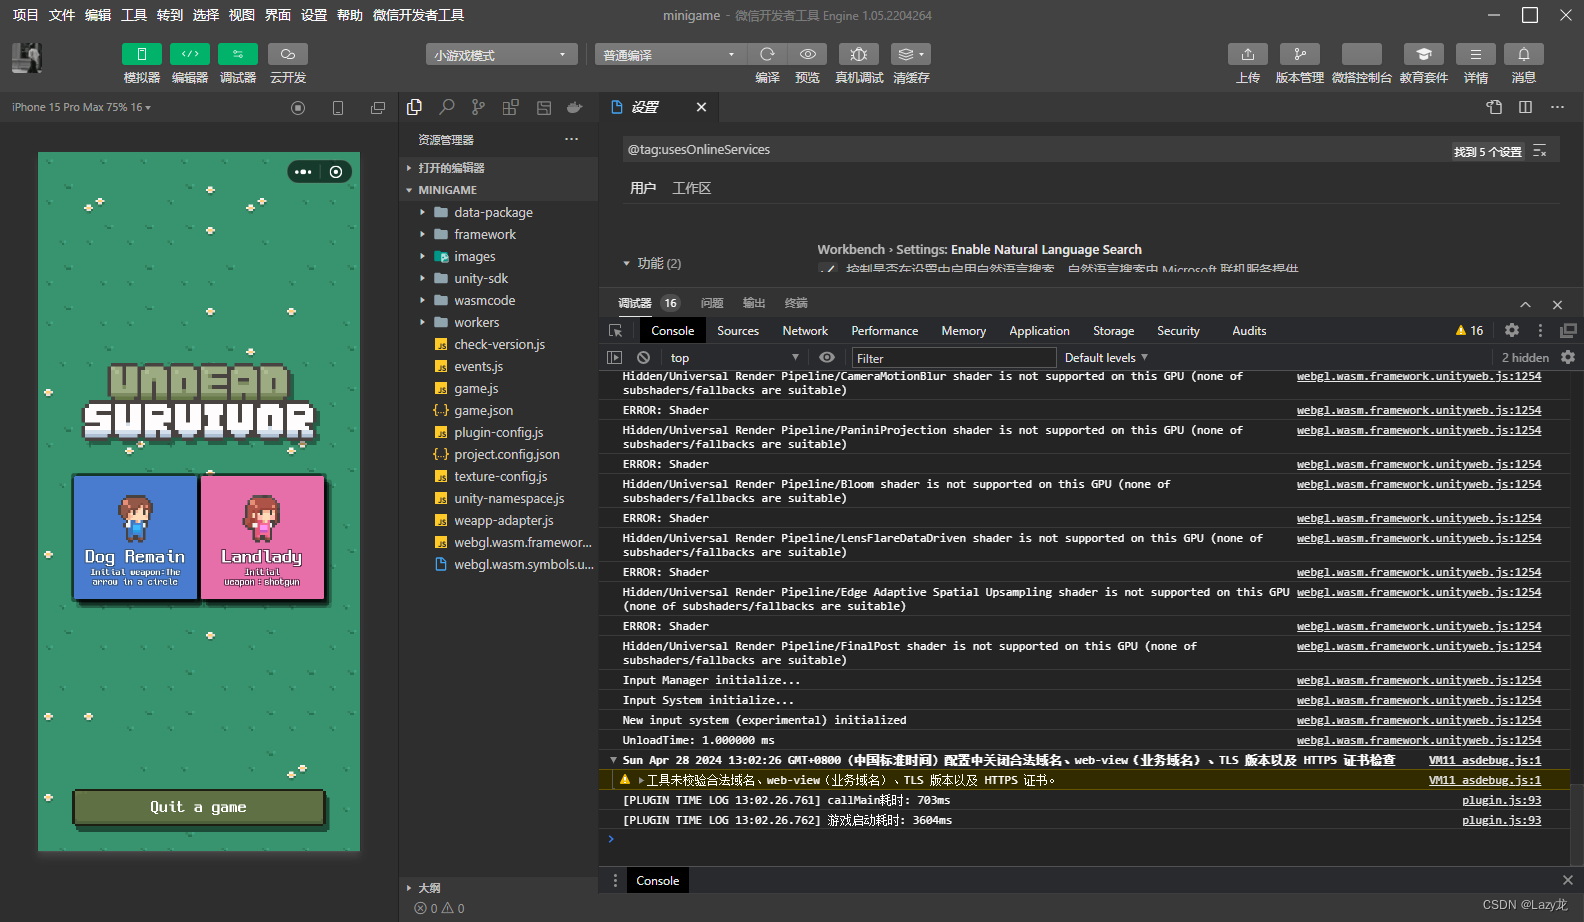
Task: Open explorer more options ellipsis
Action: point(572,139)
